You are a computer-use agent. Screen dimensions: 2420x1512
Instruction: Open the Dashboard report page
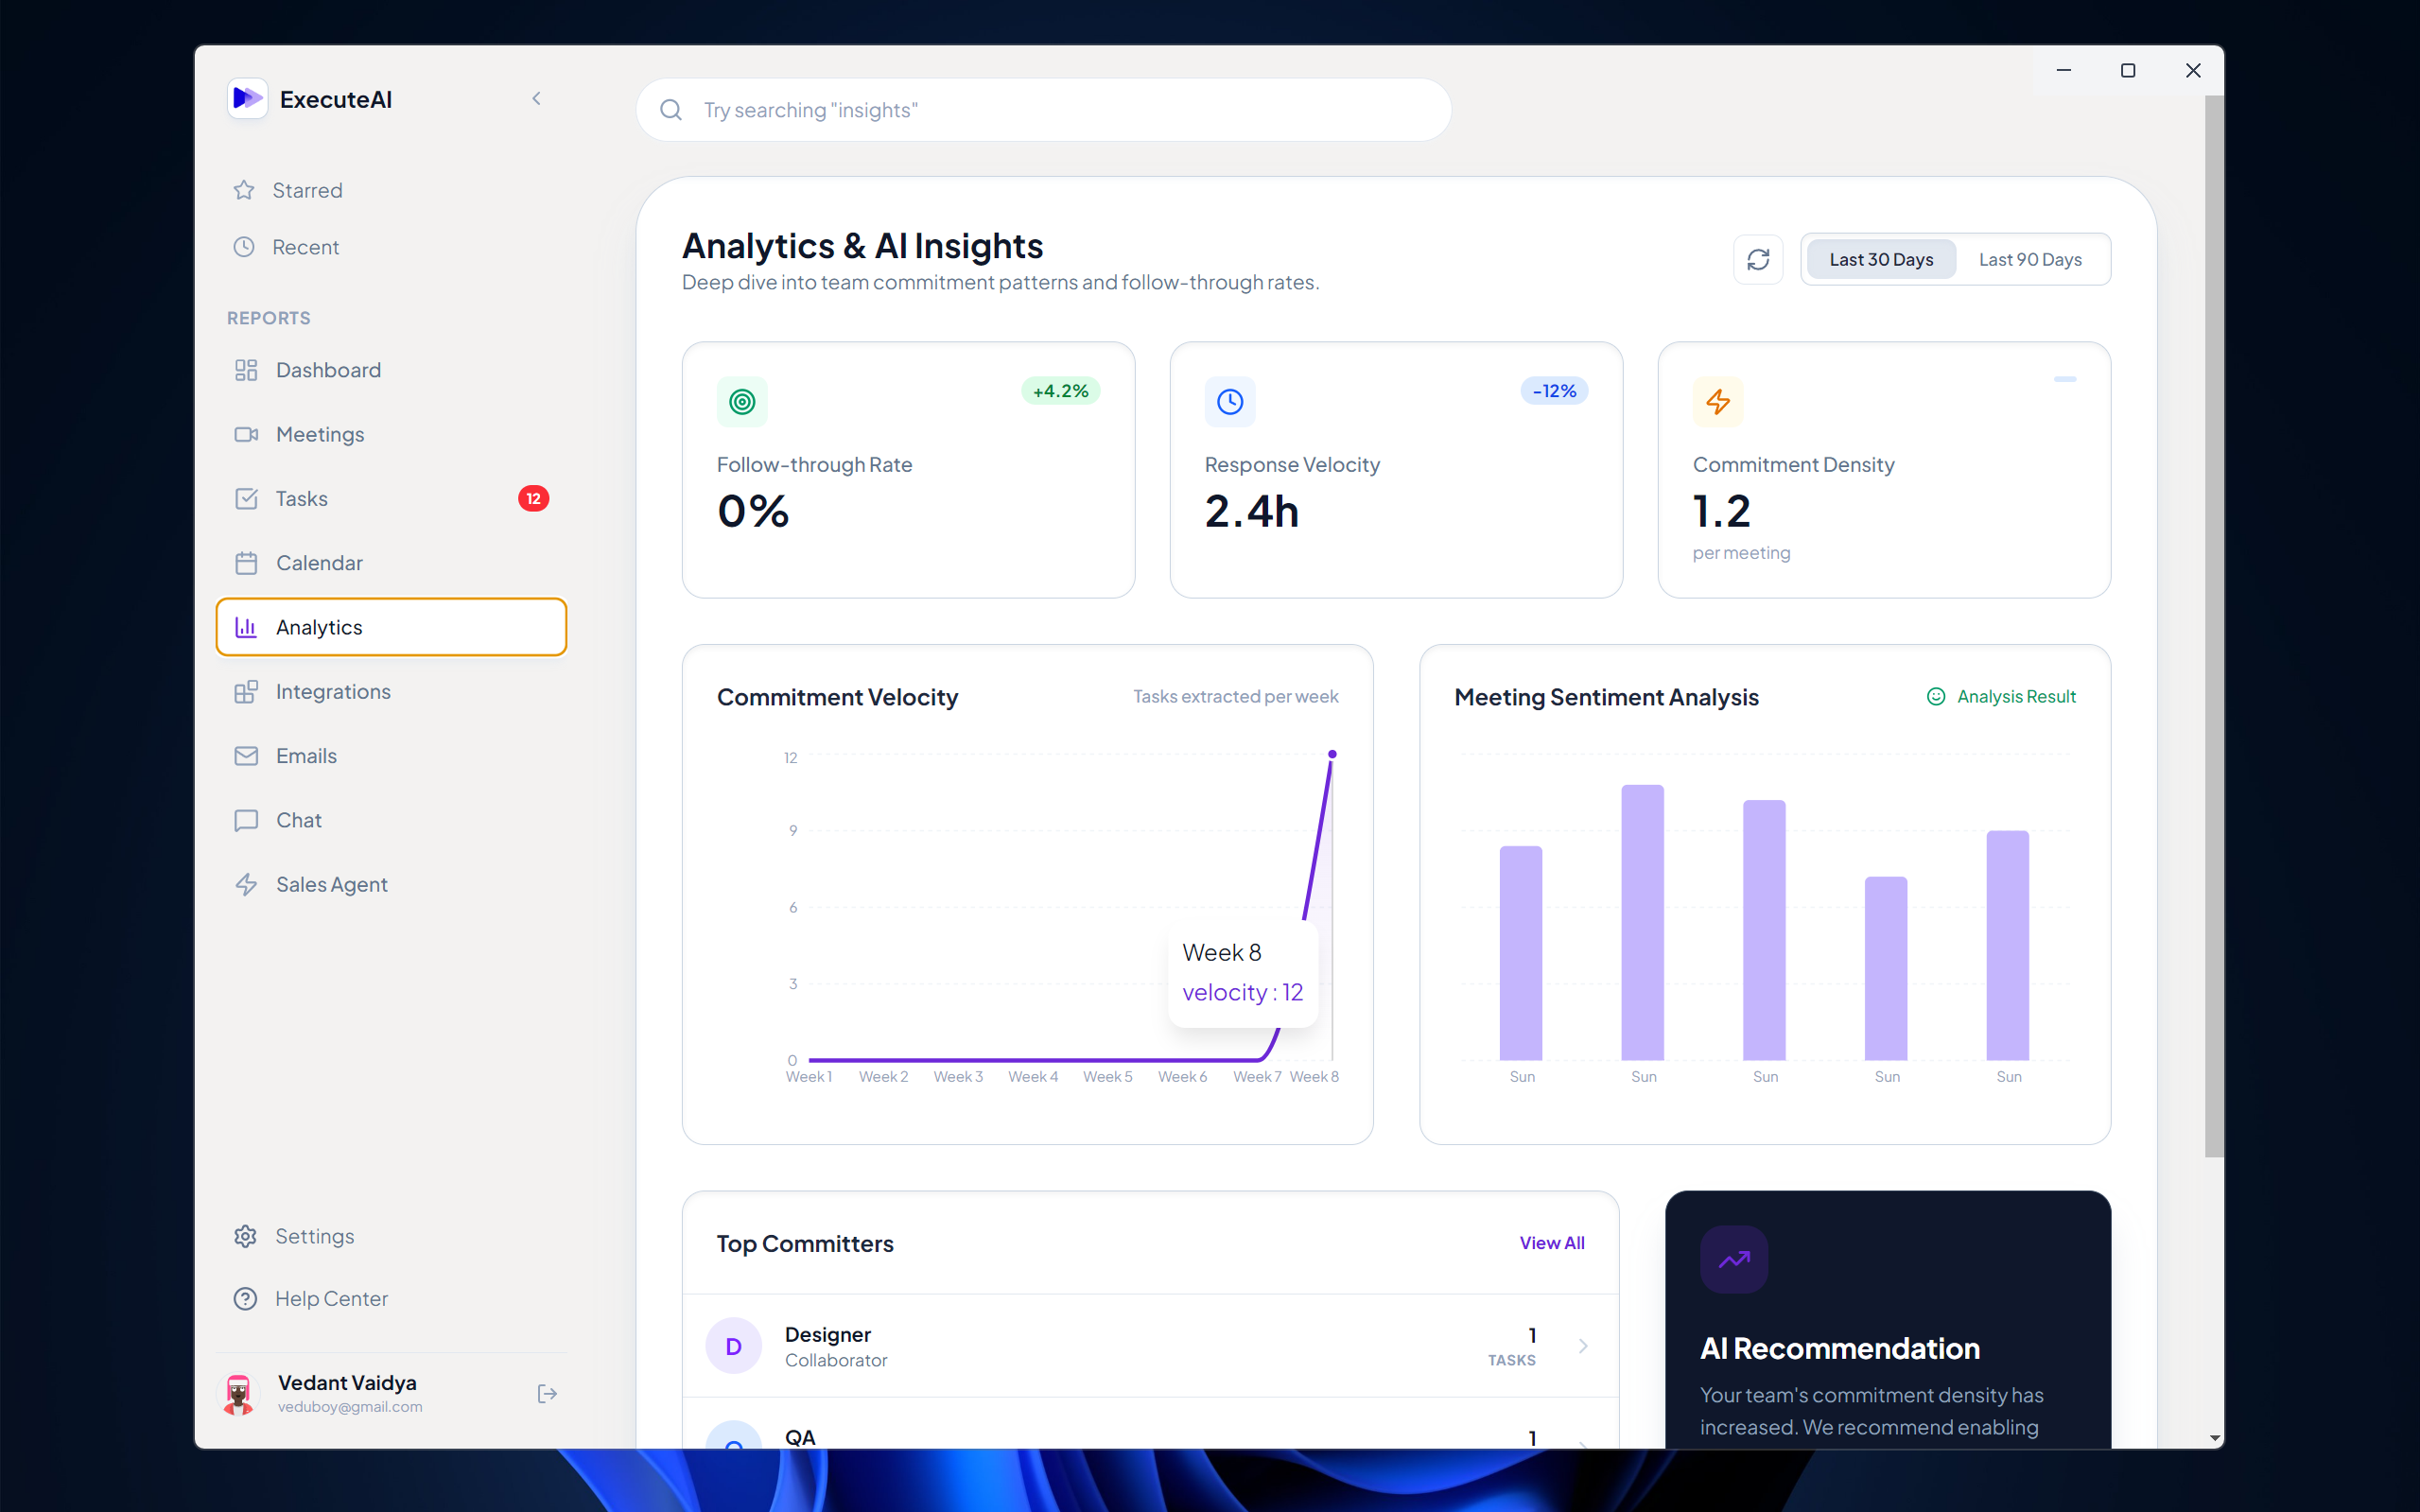pos(328,370)
